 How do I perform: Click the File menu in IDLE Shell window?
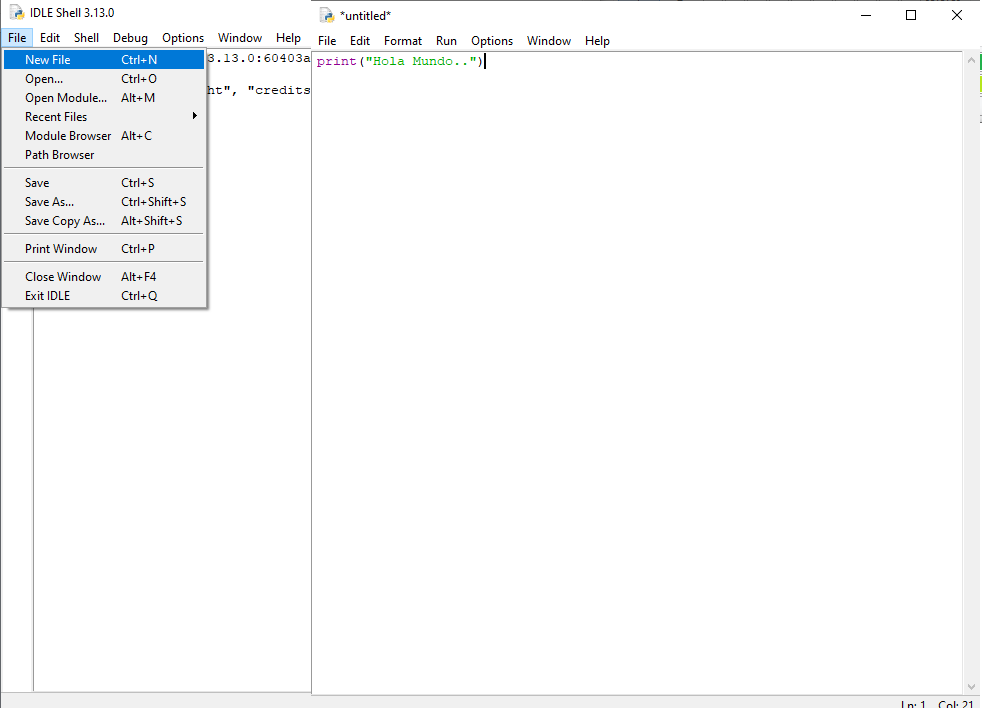click(x=17, y=38)
